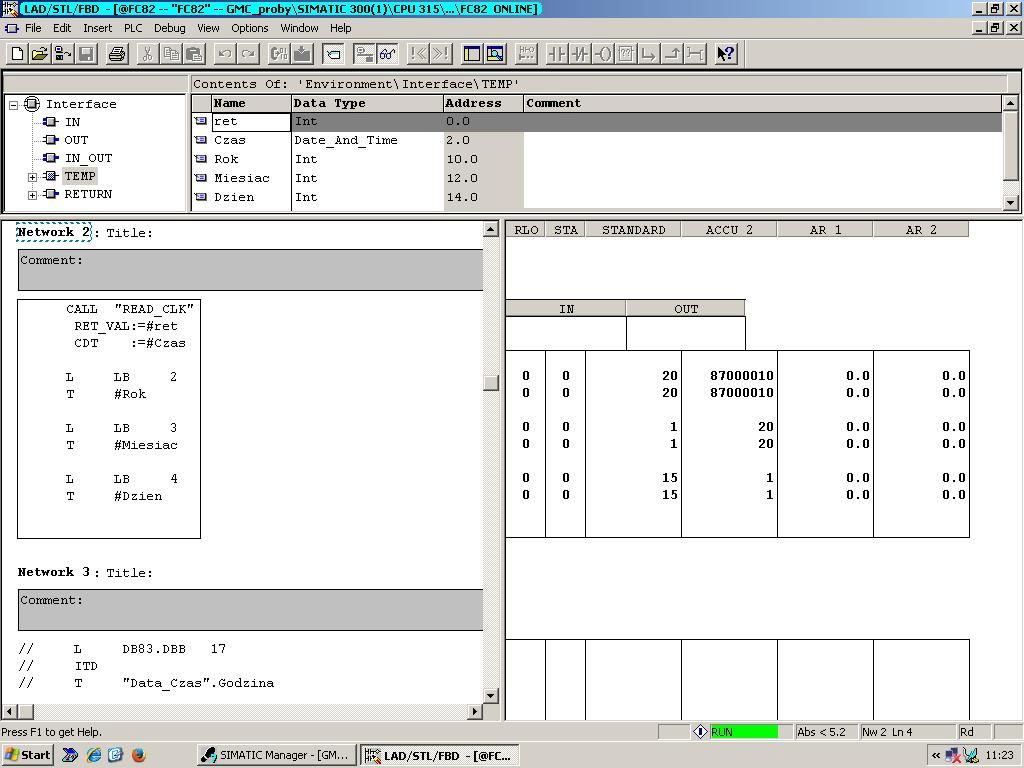1024x768 pixels.
Task: Open the File menu
Action: coord(33,28)
